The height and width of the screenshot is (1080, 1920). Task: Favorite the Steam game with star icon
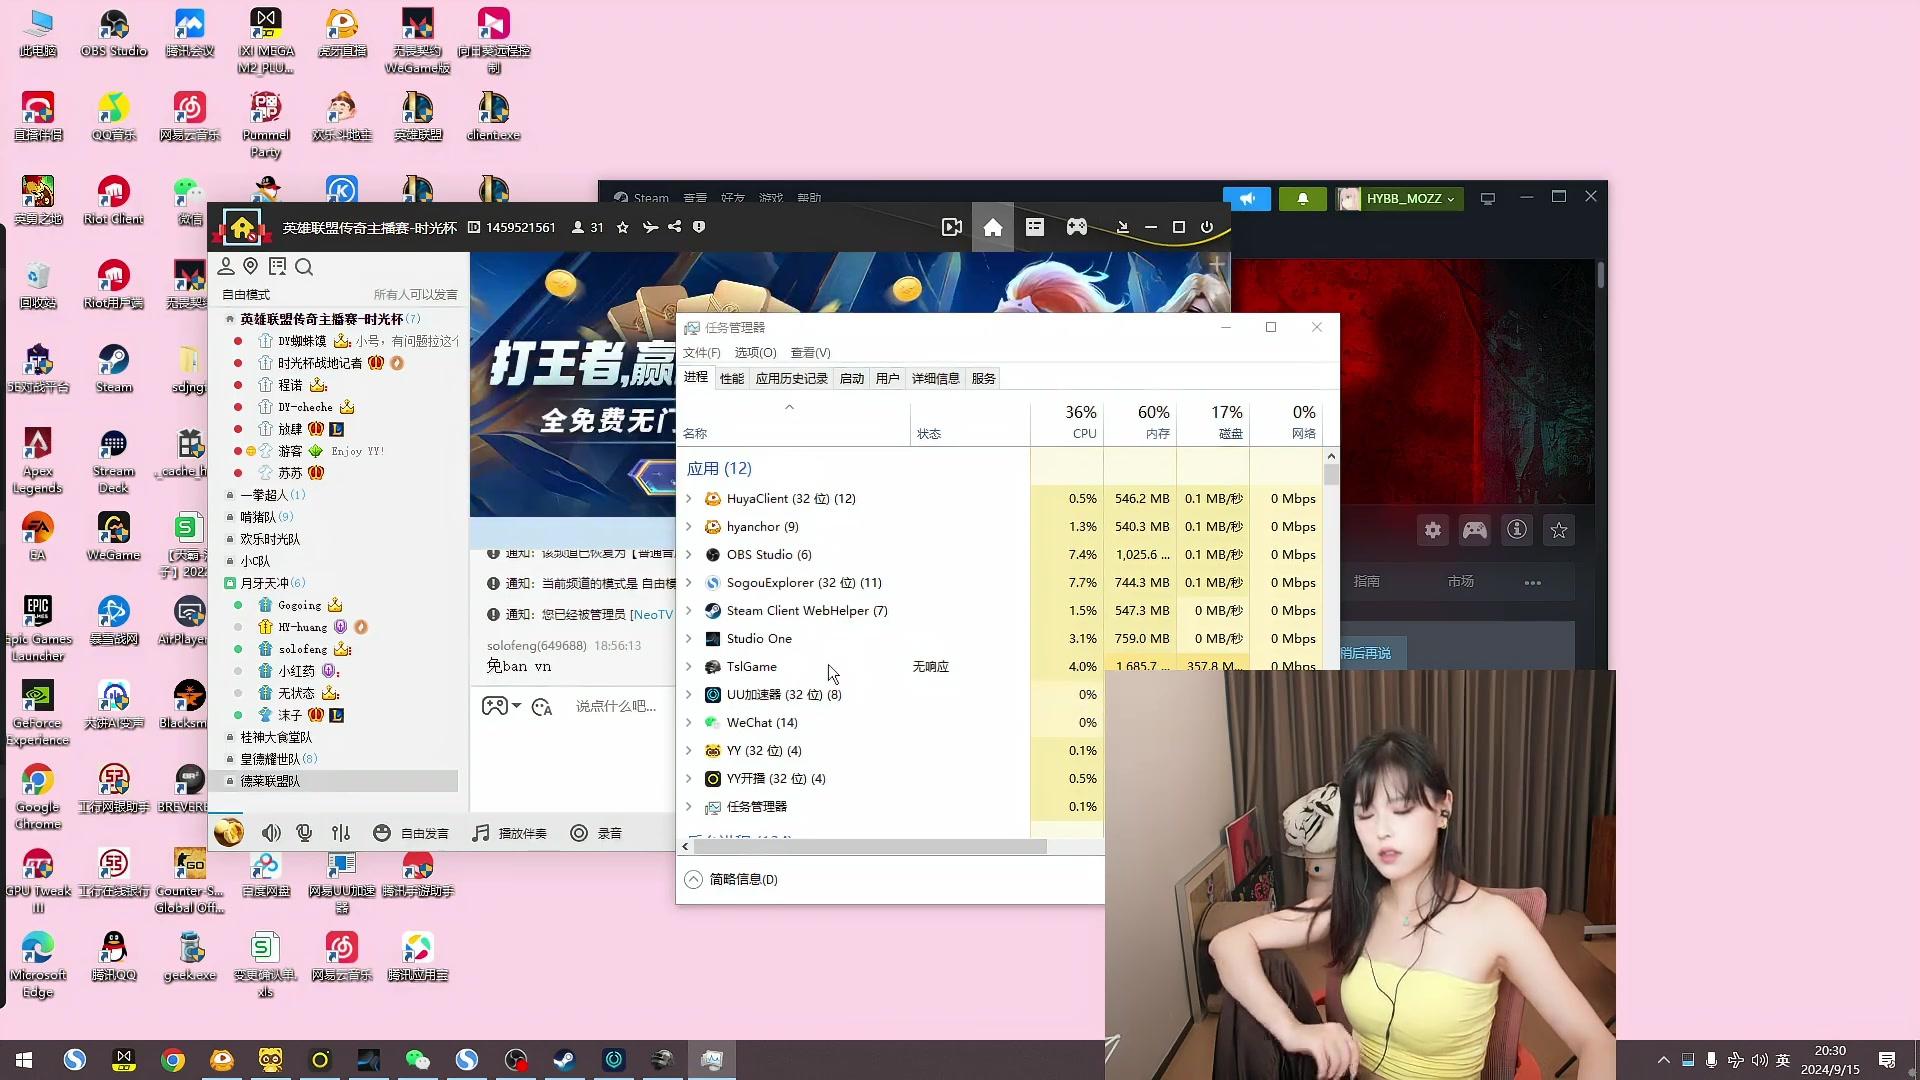pyautogui.click(x=1559, y=530)
